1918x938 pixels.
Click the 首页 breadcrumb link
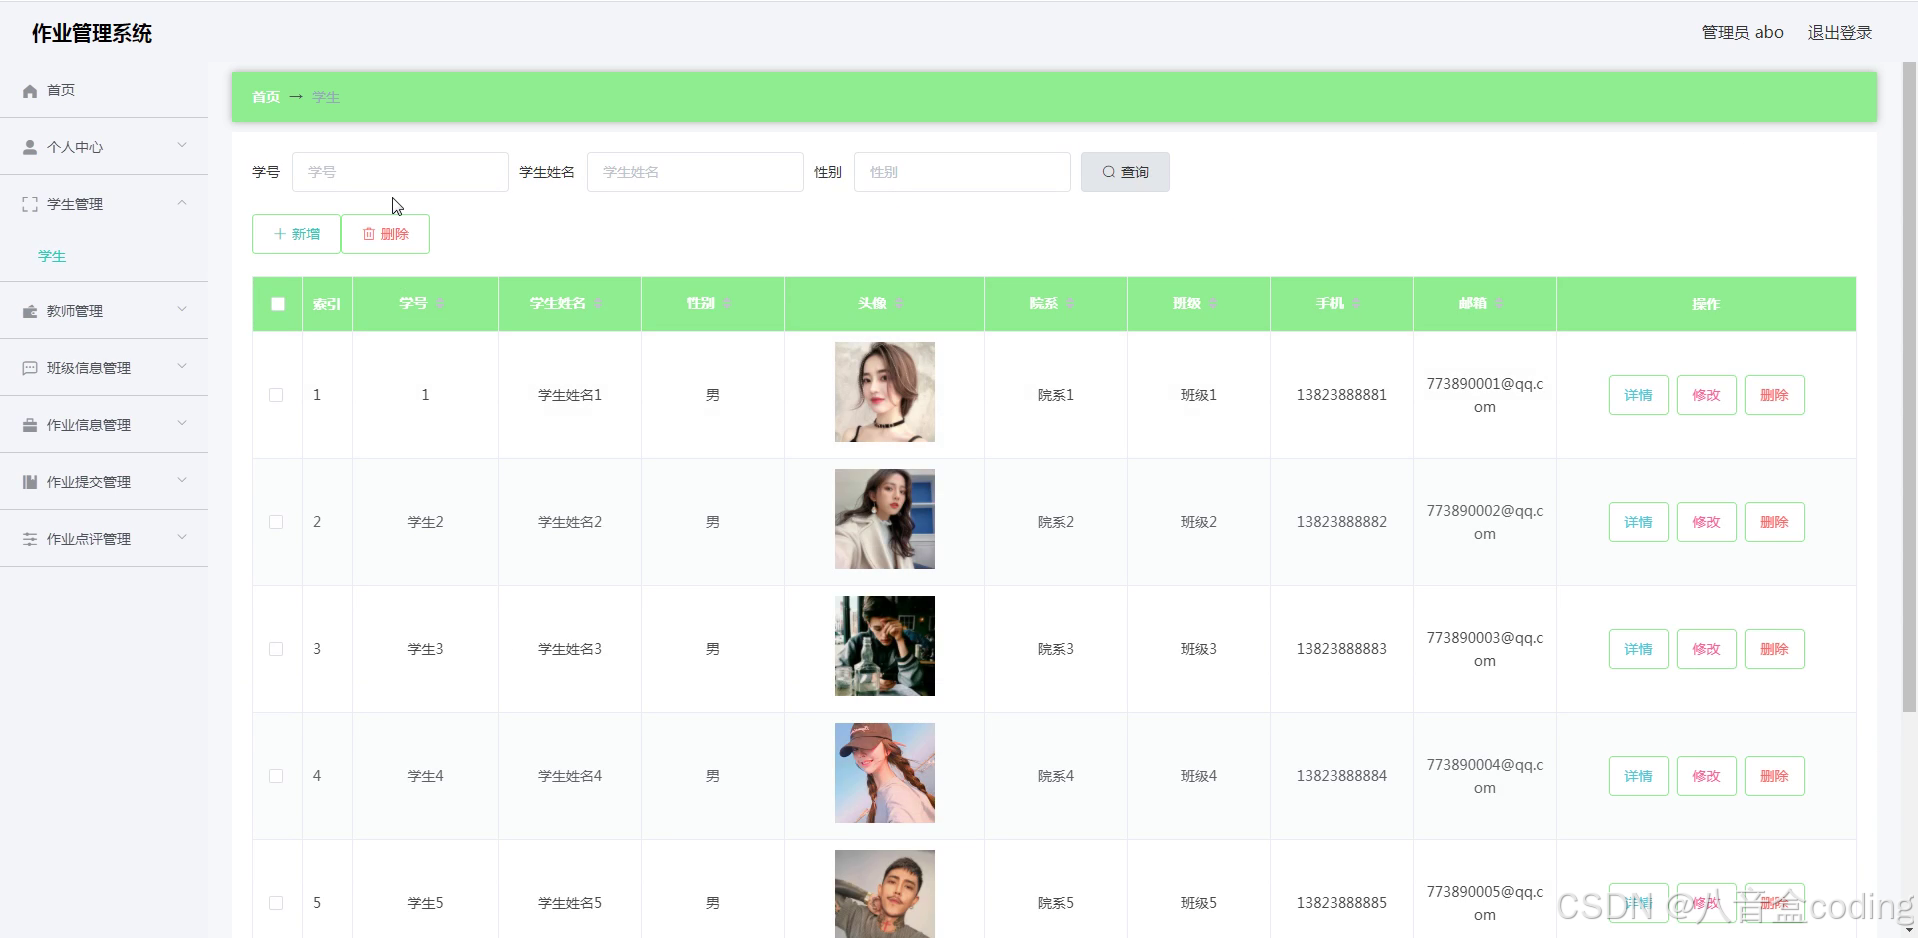click(x=266, y=97)
